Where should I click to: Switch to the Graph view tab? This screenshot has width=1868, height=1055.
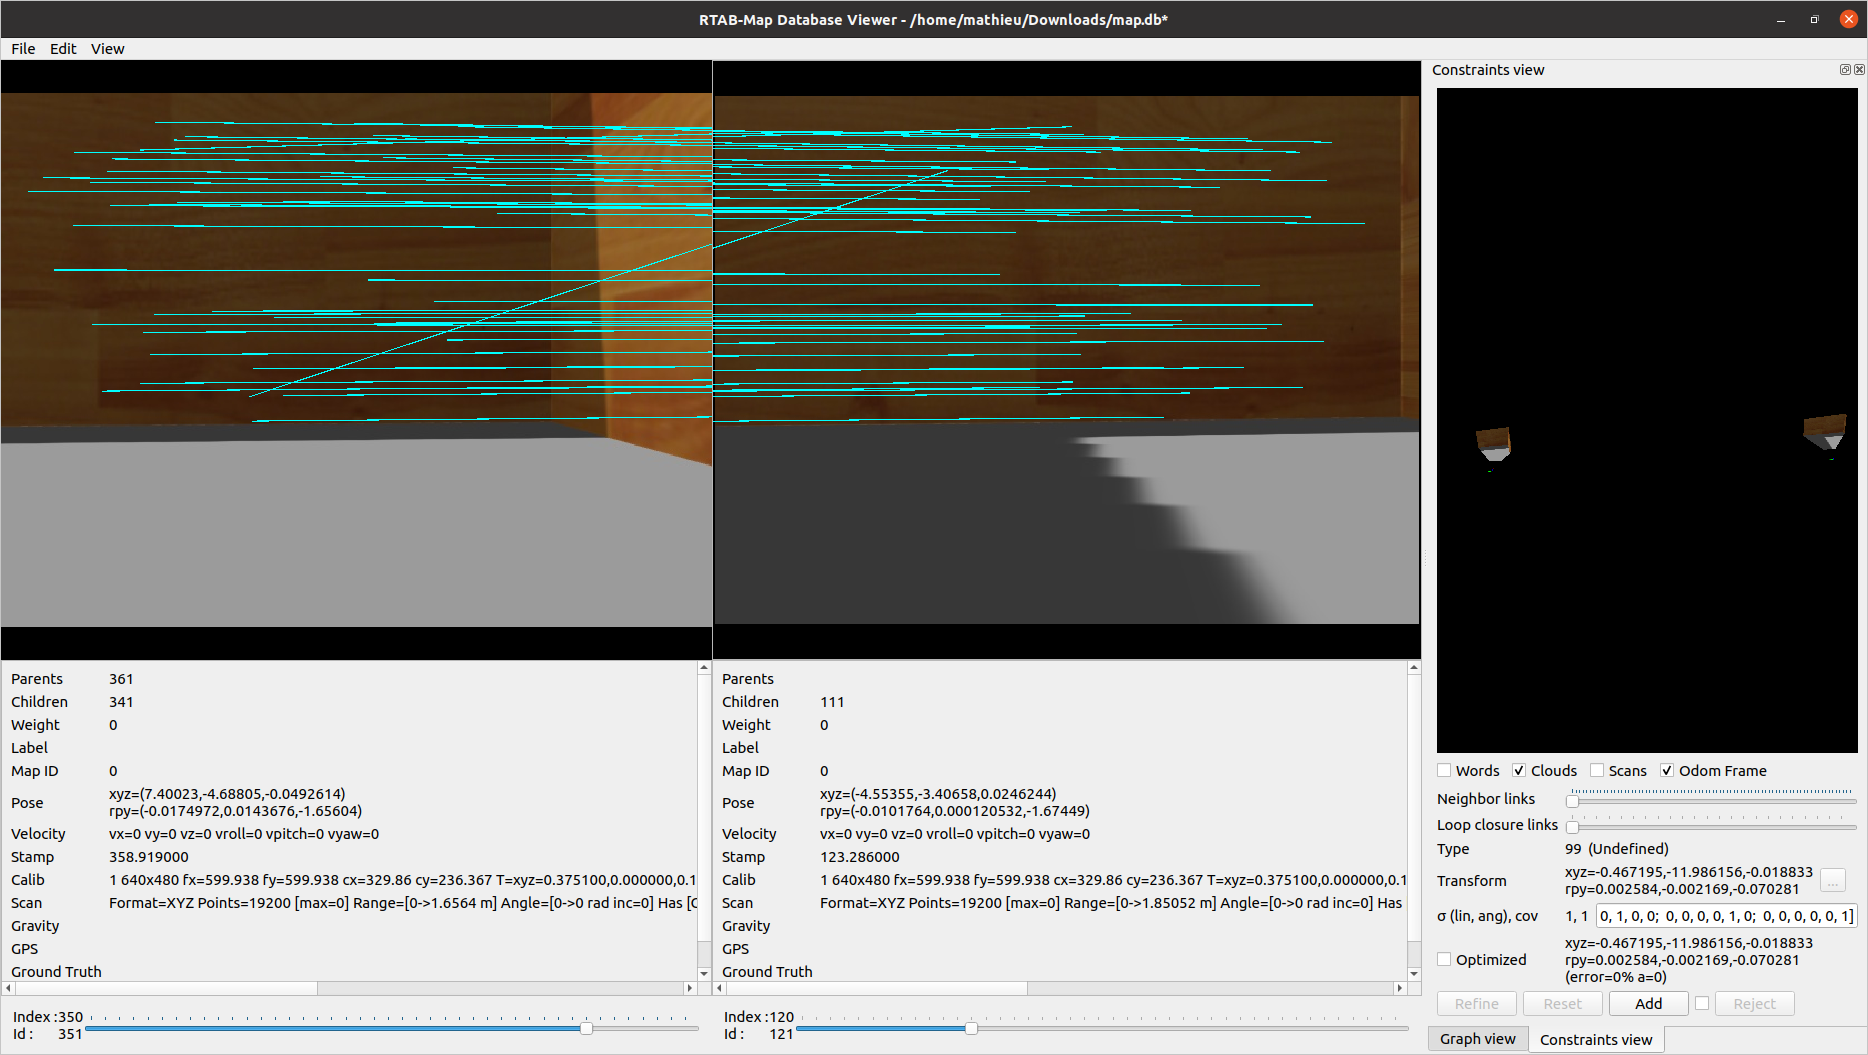click(1477, 1039)
